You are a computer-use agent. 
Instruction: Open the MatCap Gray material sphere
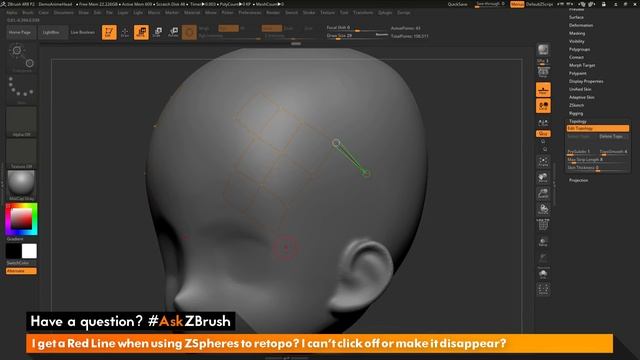[21, 186]
